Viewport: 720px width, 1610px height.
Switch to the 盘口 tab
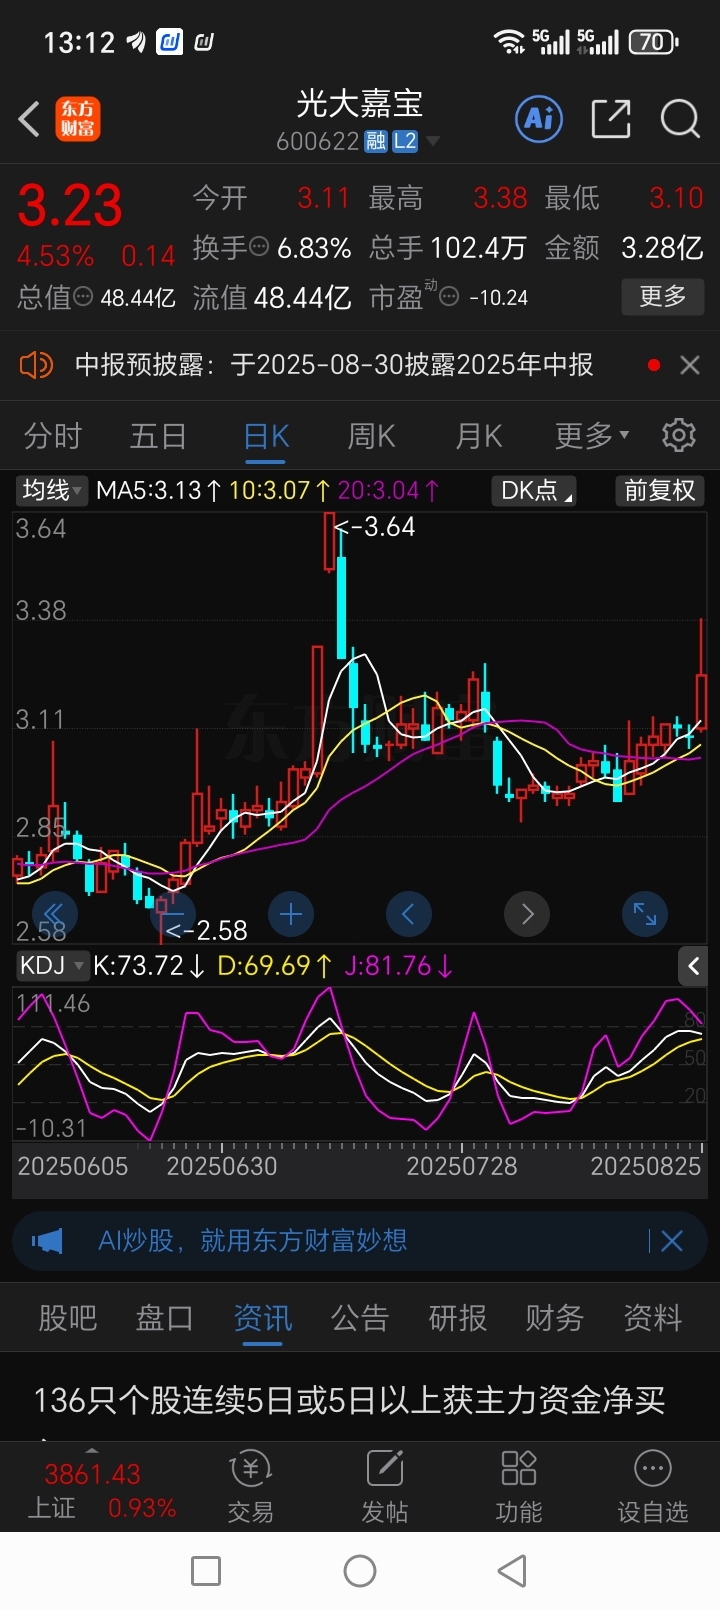click(165, 1318)
